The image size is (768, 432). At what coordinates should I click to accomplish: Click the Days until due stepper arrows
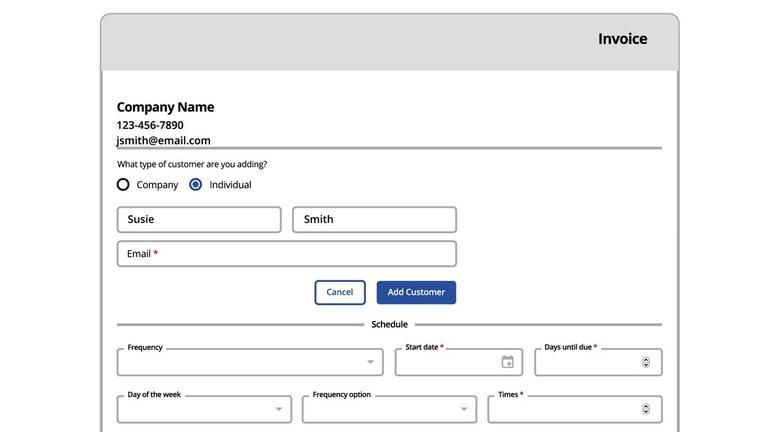point(646,362)
